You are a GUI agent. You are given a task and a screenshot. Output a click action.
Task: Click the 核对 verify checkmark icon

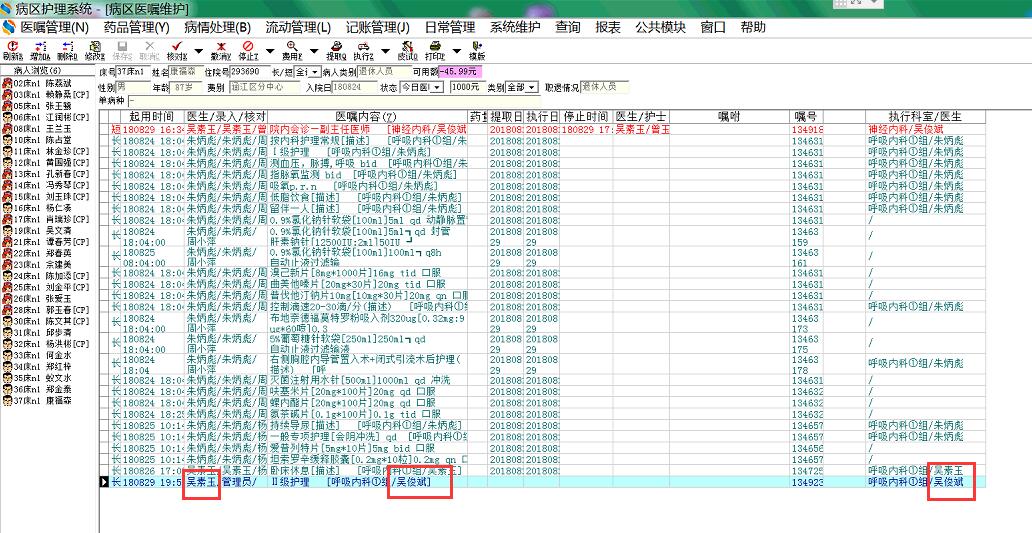point(176,46)
